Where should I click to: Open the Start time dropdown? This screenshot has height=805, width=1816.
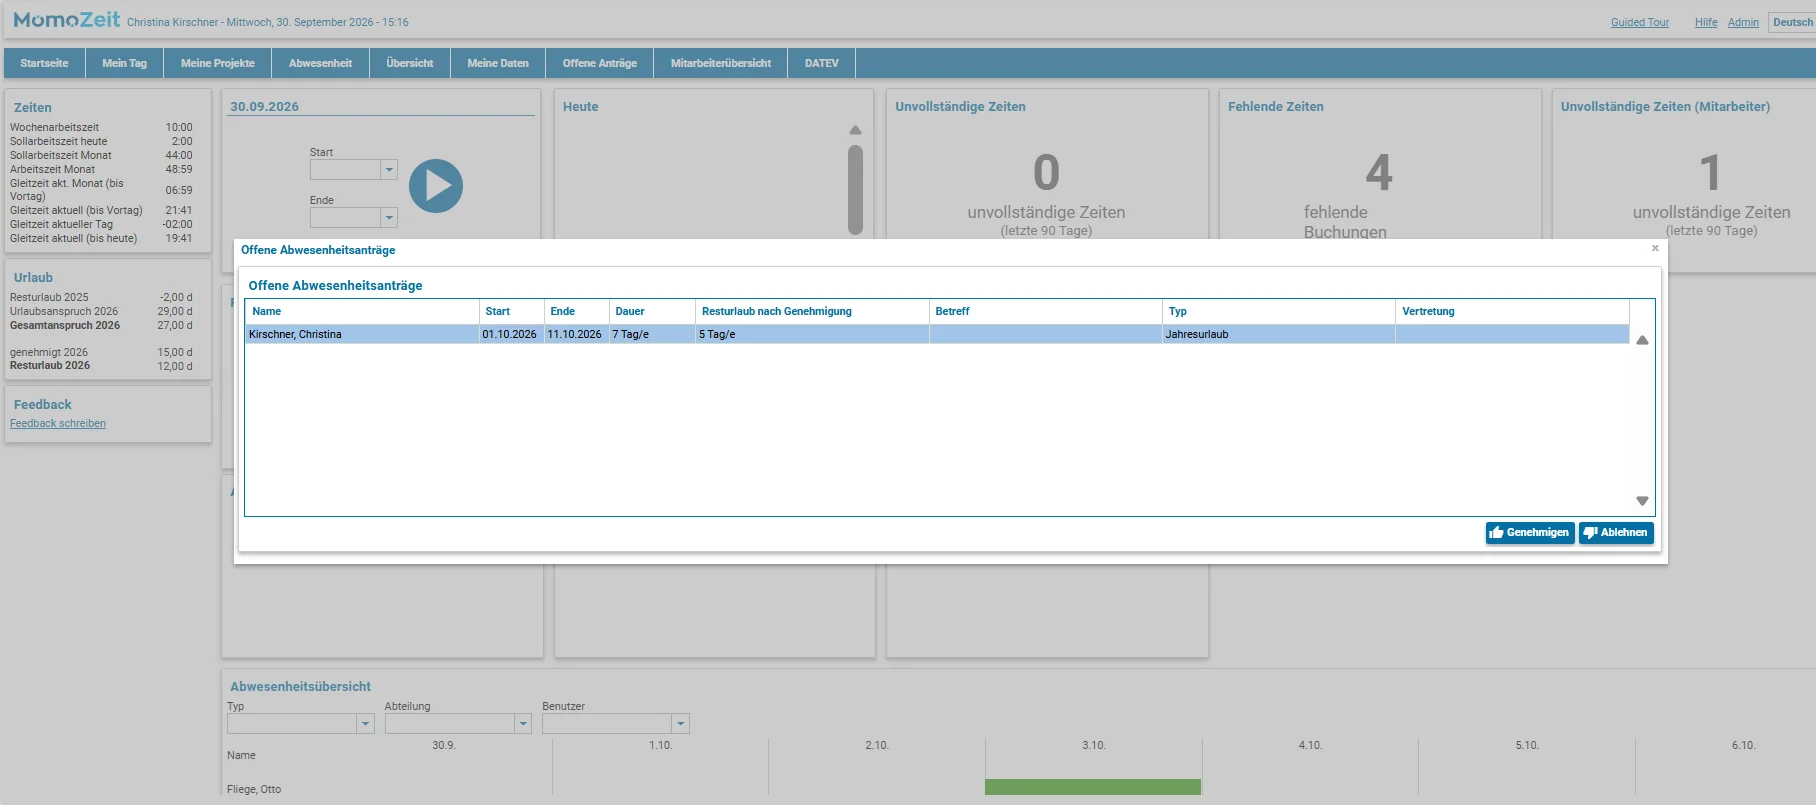389,170
